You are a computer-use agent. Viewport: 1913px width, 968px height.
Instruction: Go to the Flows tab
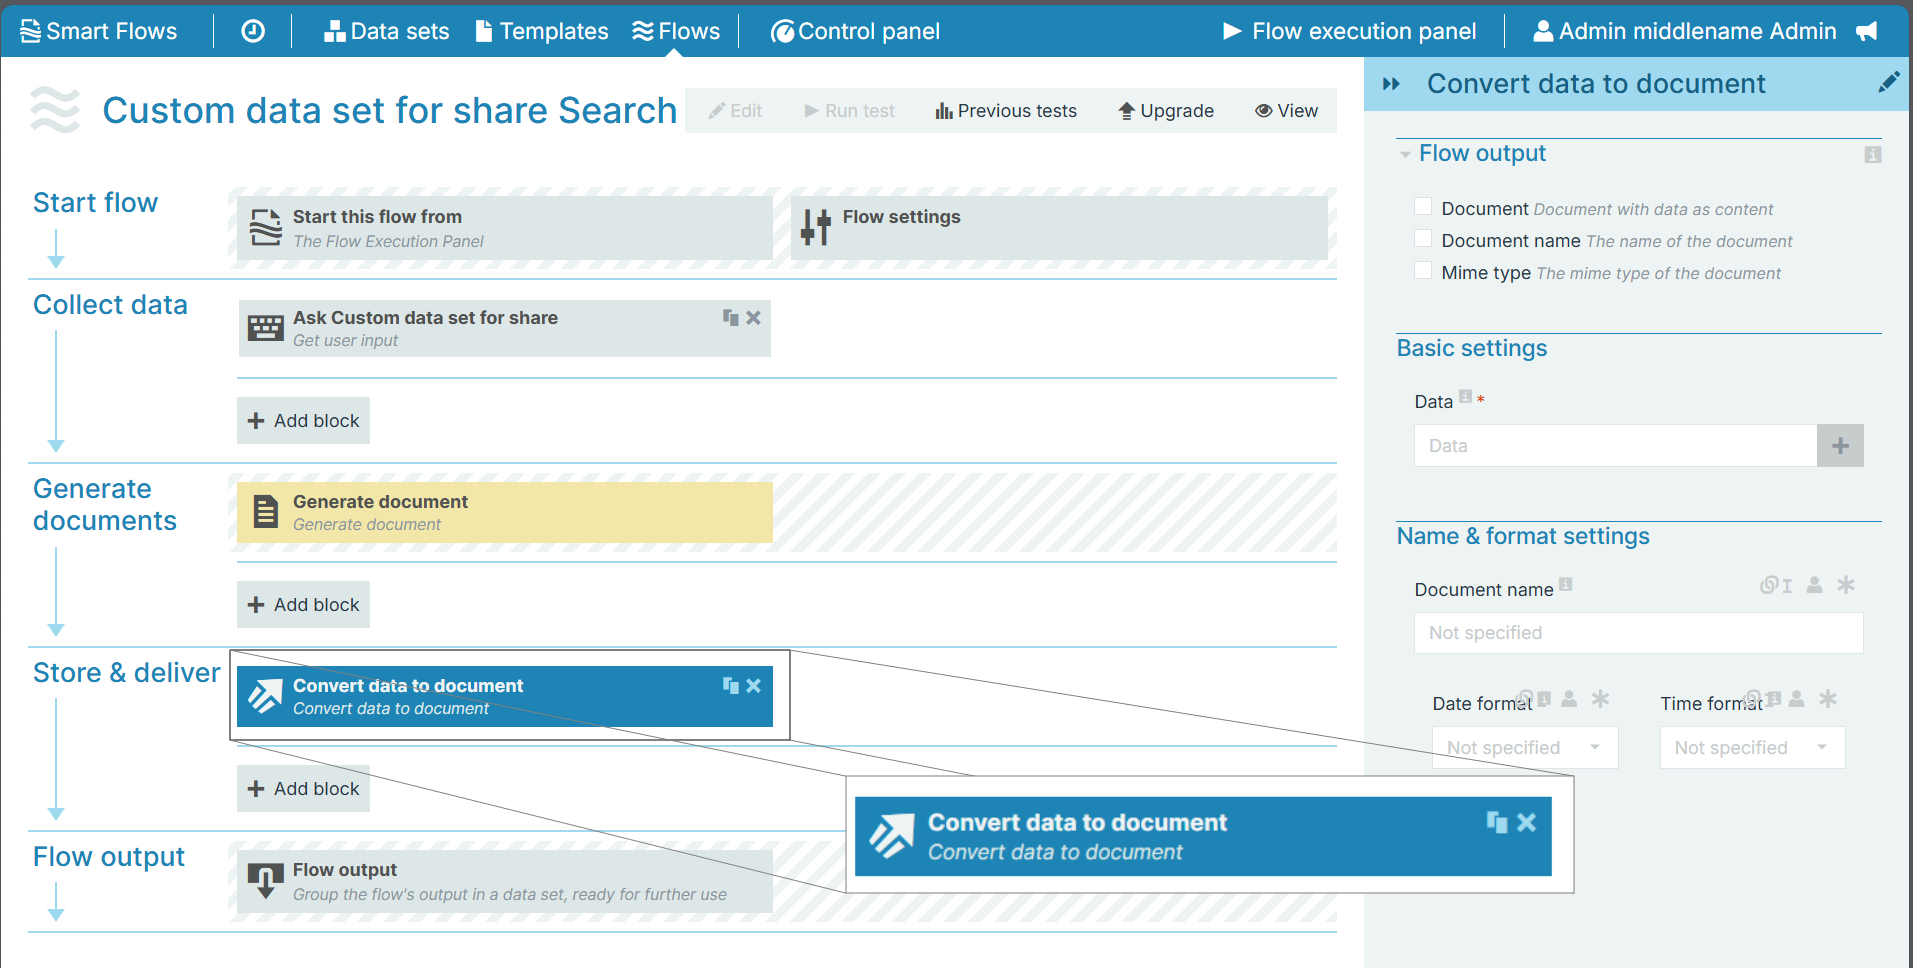676,31
